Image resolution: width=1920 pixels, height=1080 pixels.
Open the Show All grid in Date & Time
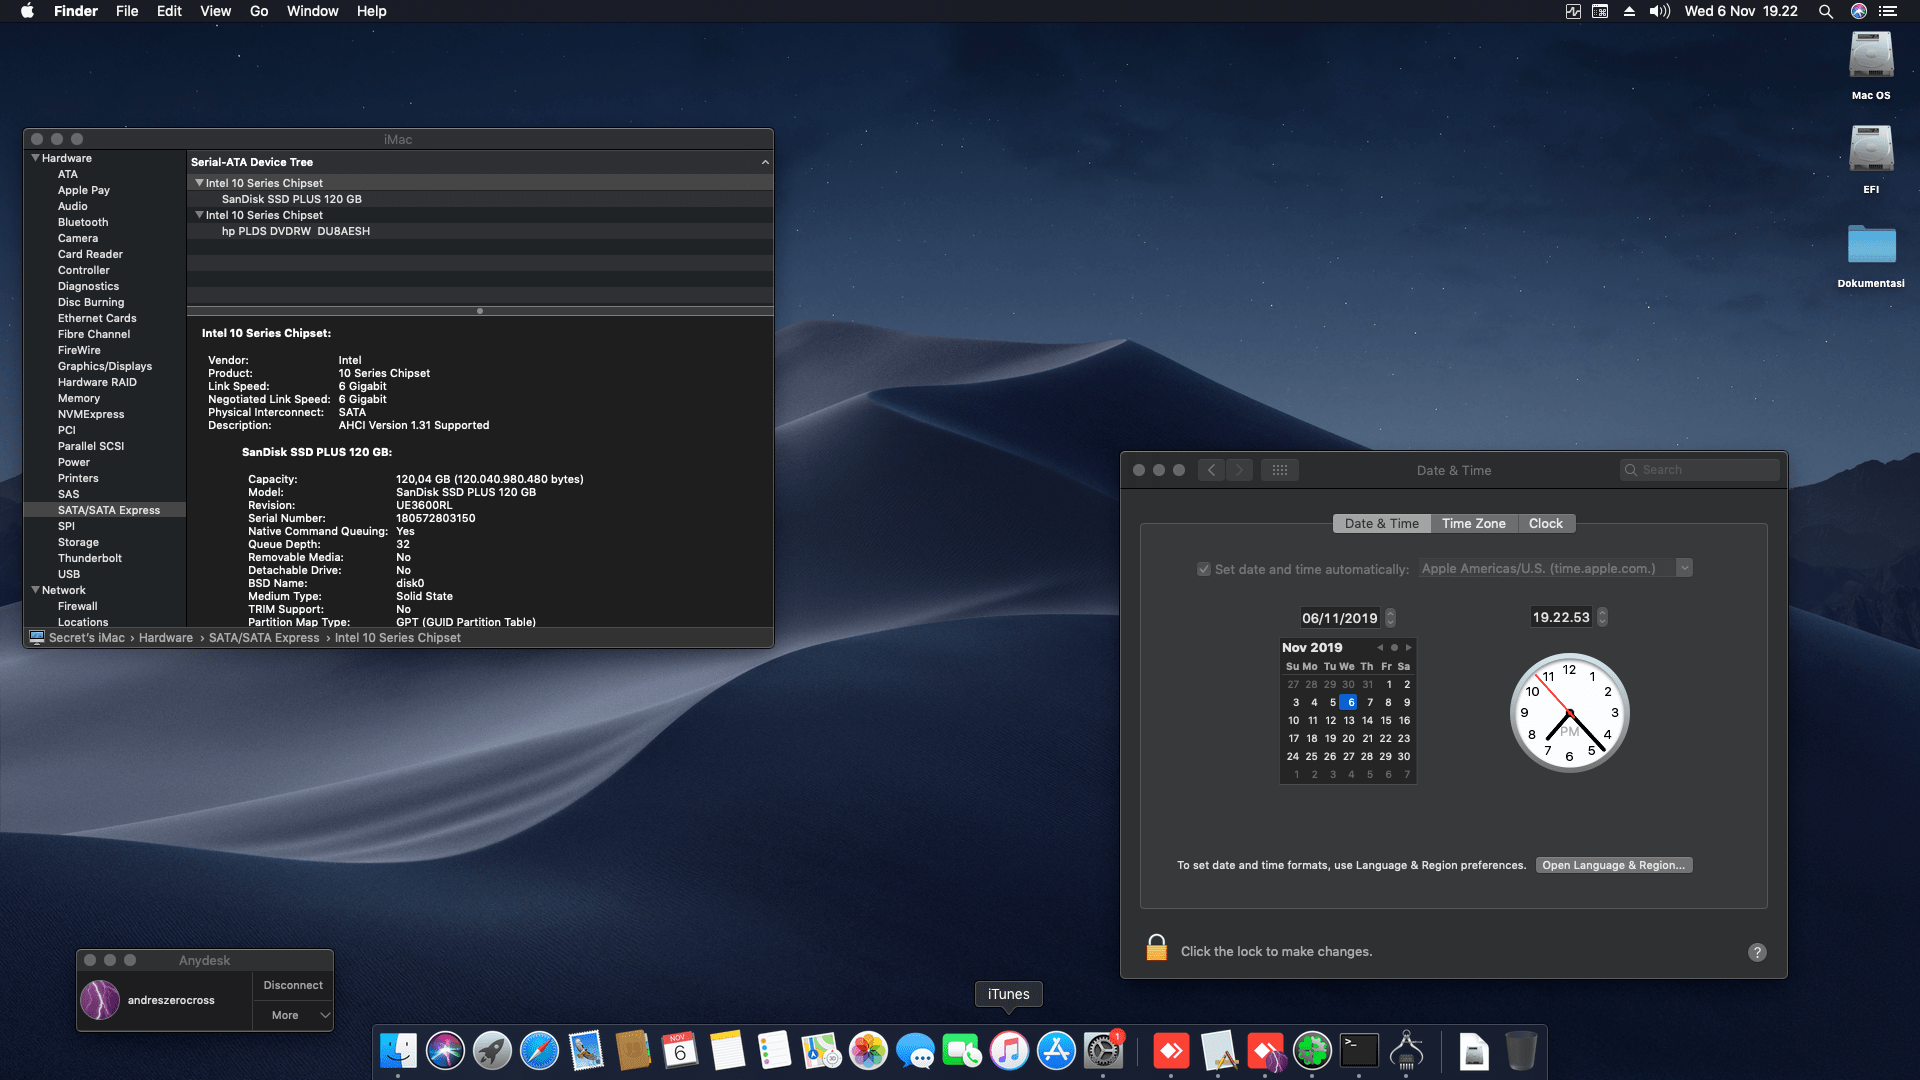point(1280,469)
